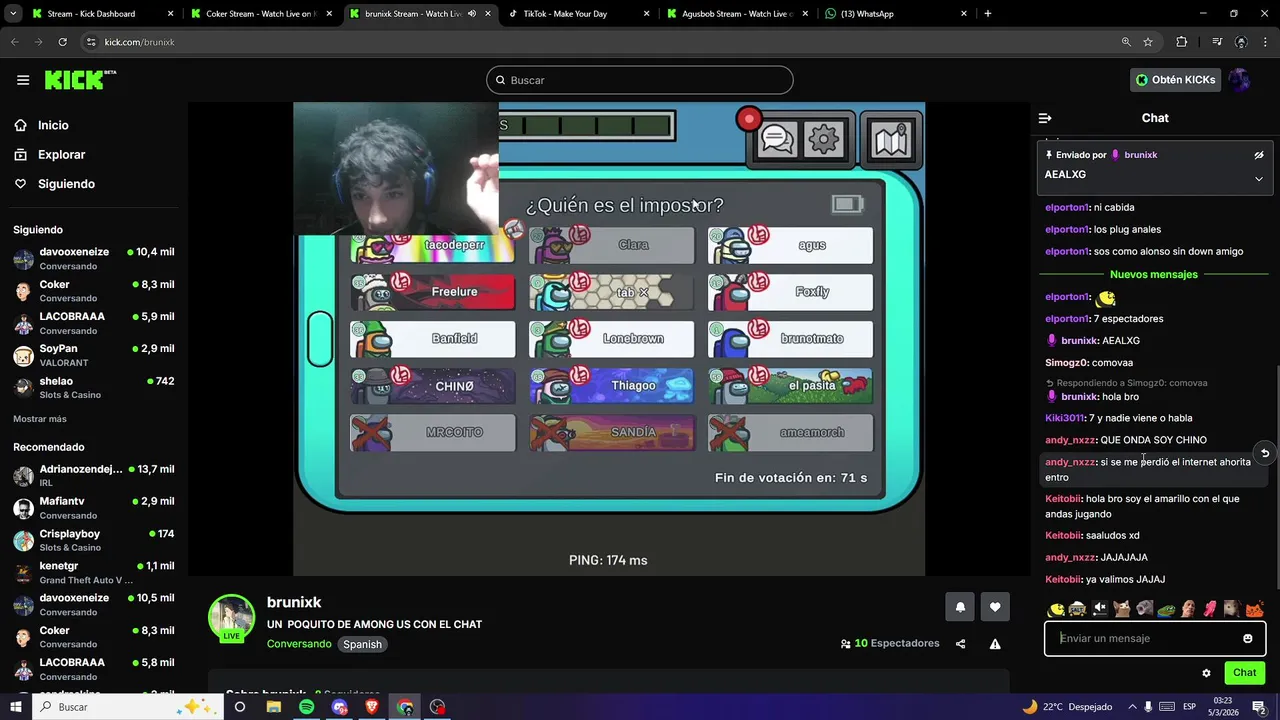Click the Windows Start button

pos(16,707)
